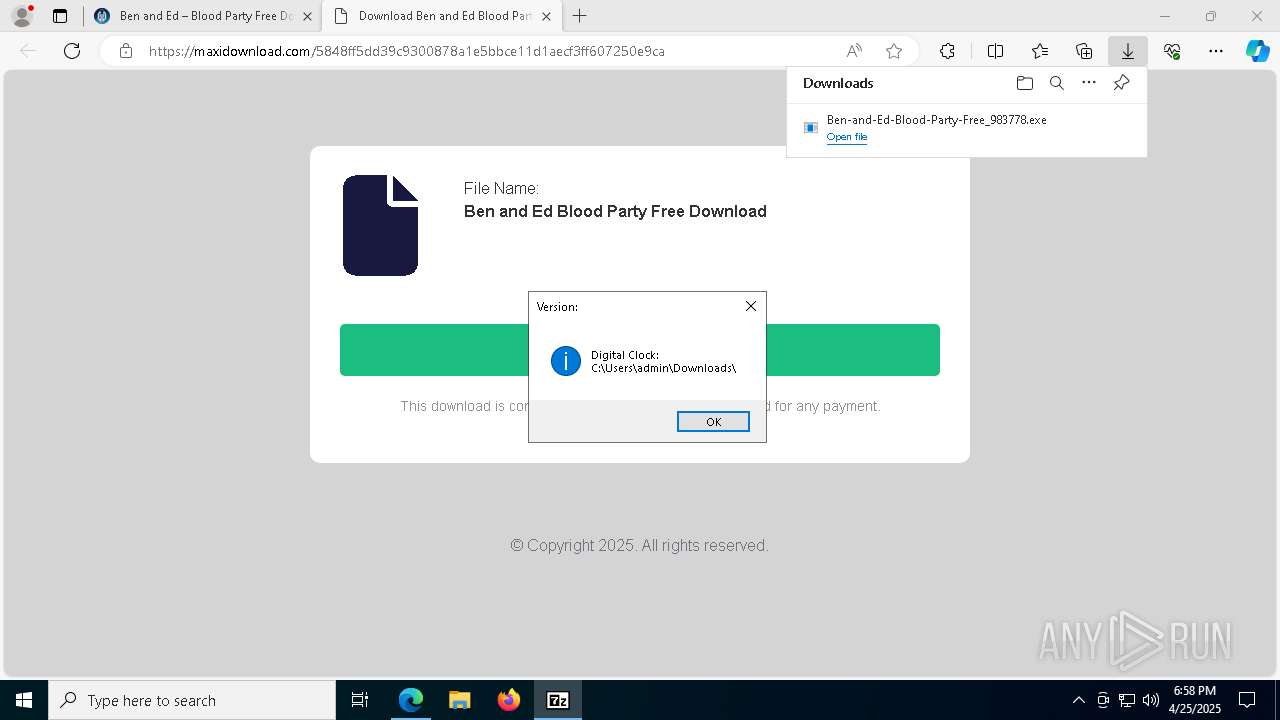Activate Read aloud in address bar
This screenshot has height=720, width=1280.
point(854,51)
